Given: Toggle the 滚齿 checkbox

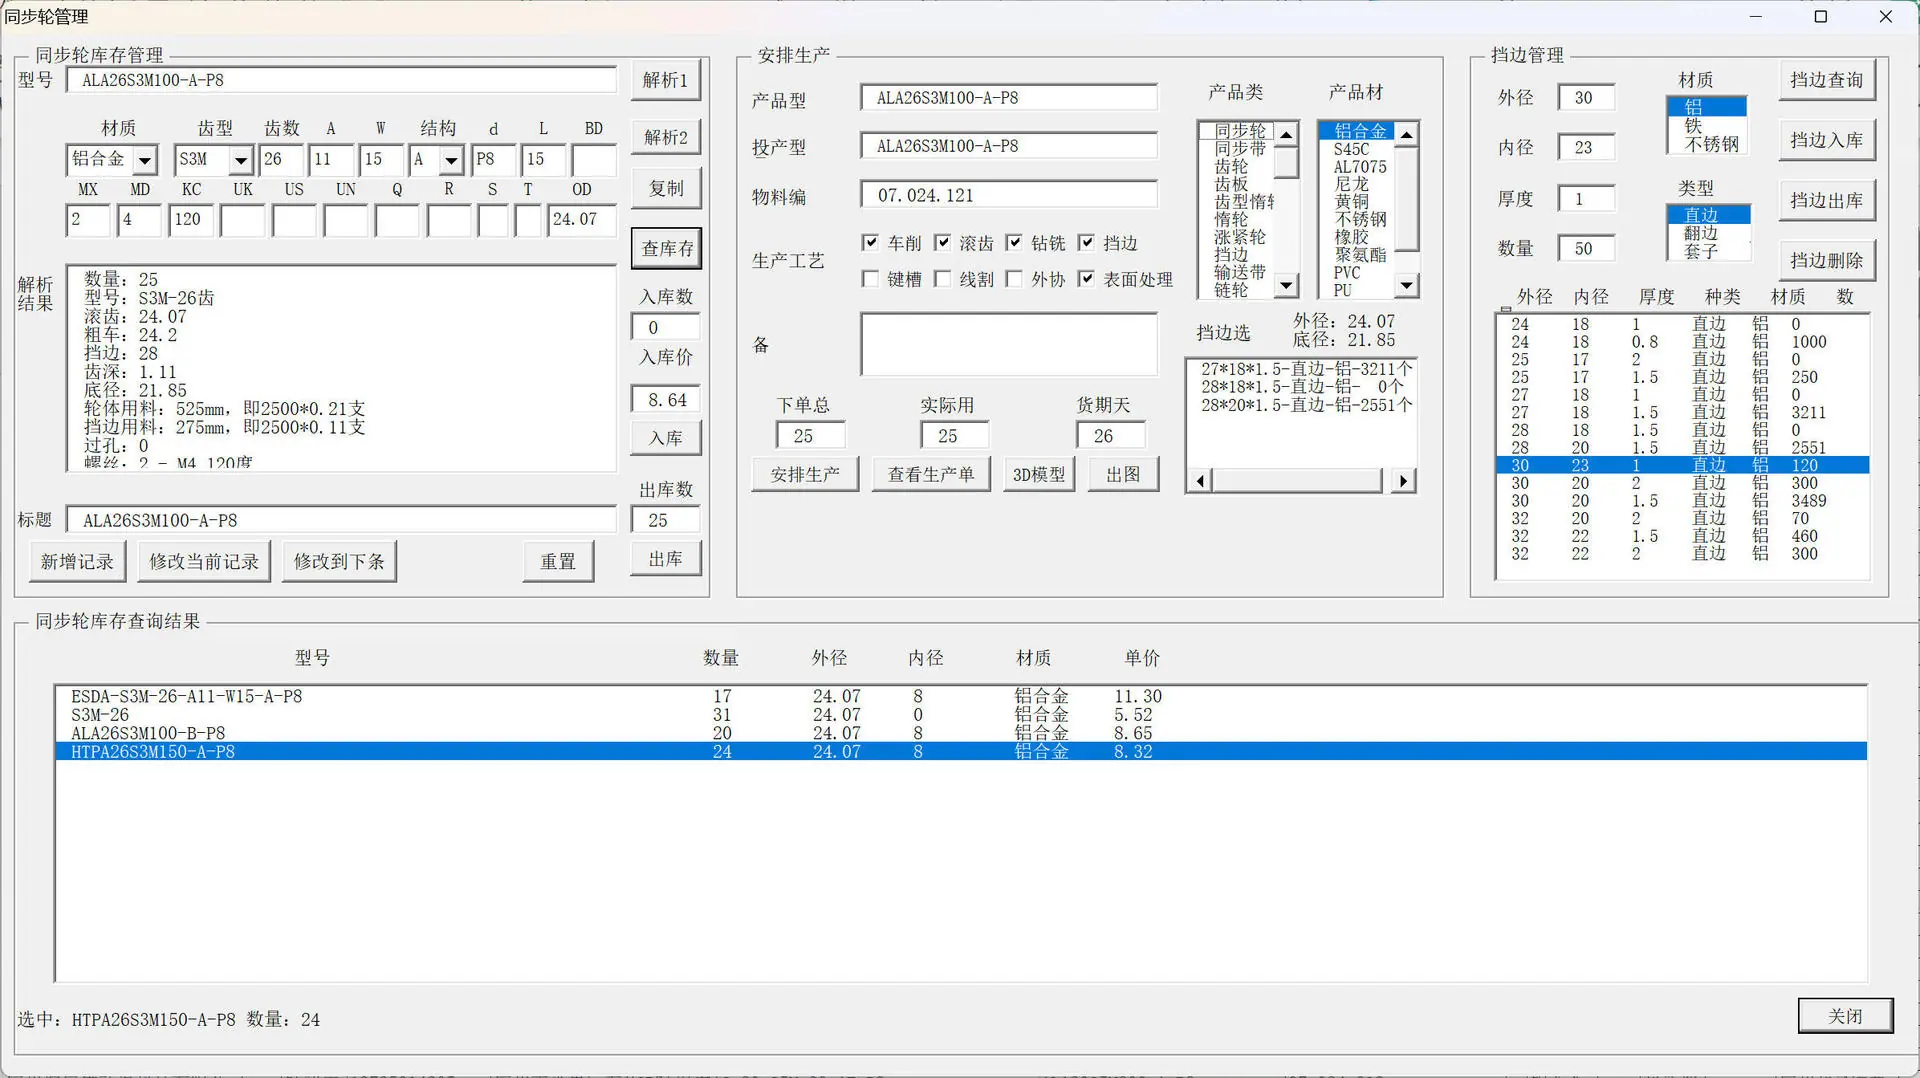Looking at the screenshot, I should pos(942,243).
